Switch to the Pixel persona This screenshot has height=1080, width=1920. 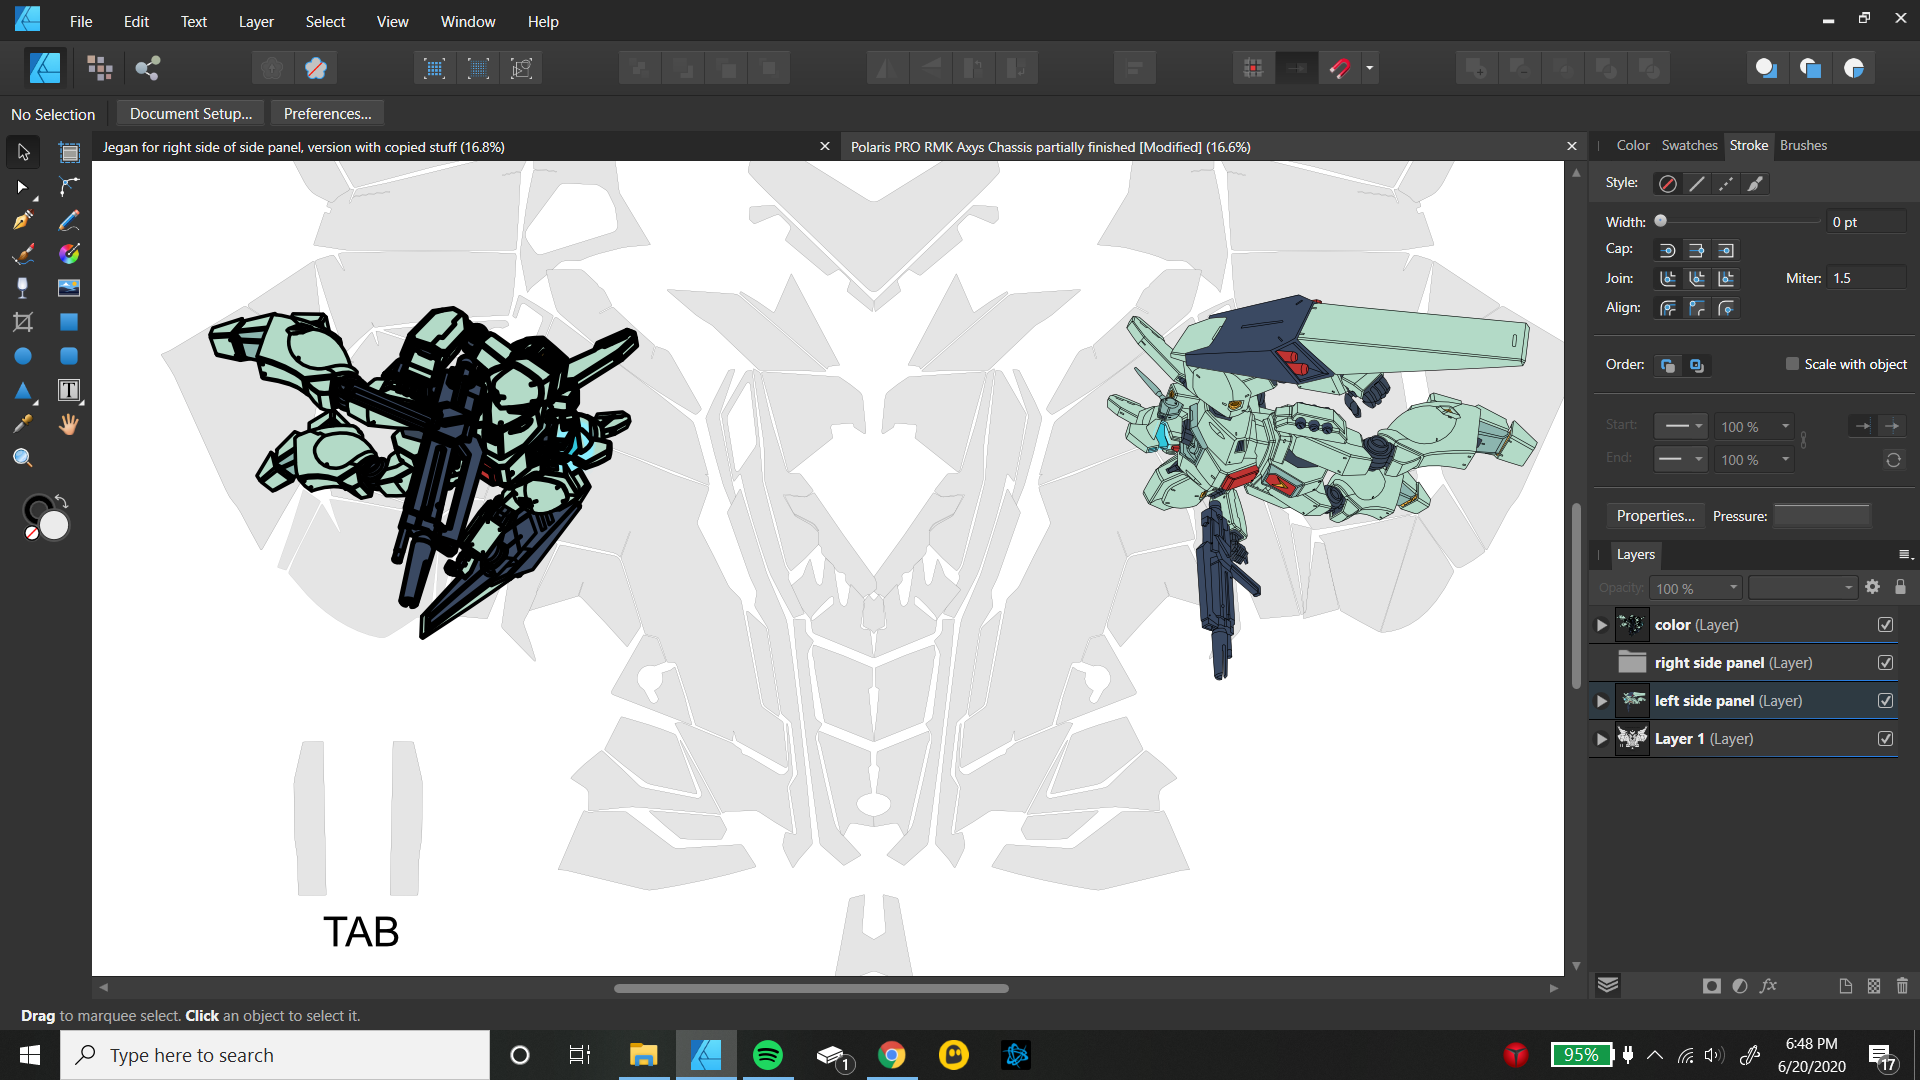tap(100, 68)
